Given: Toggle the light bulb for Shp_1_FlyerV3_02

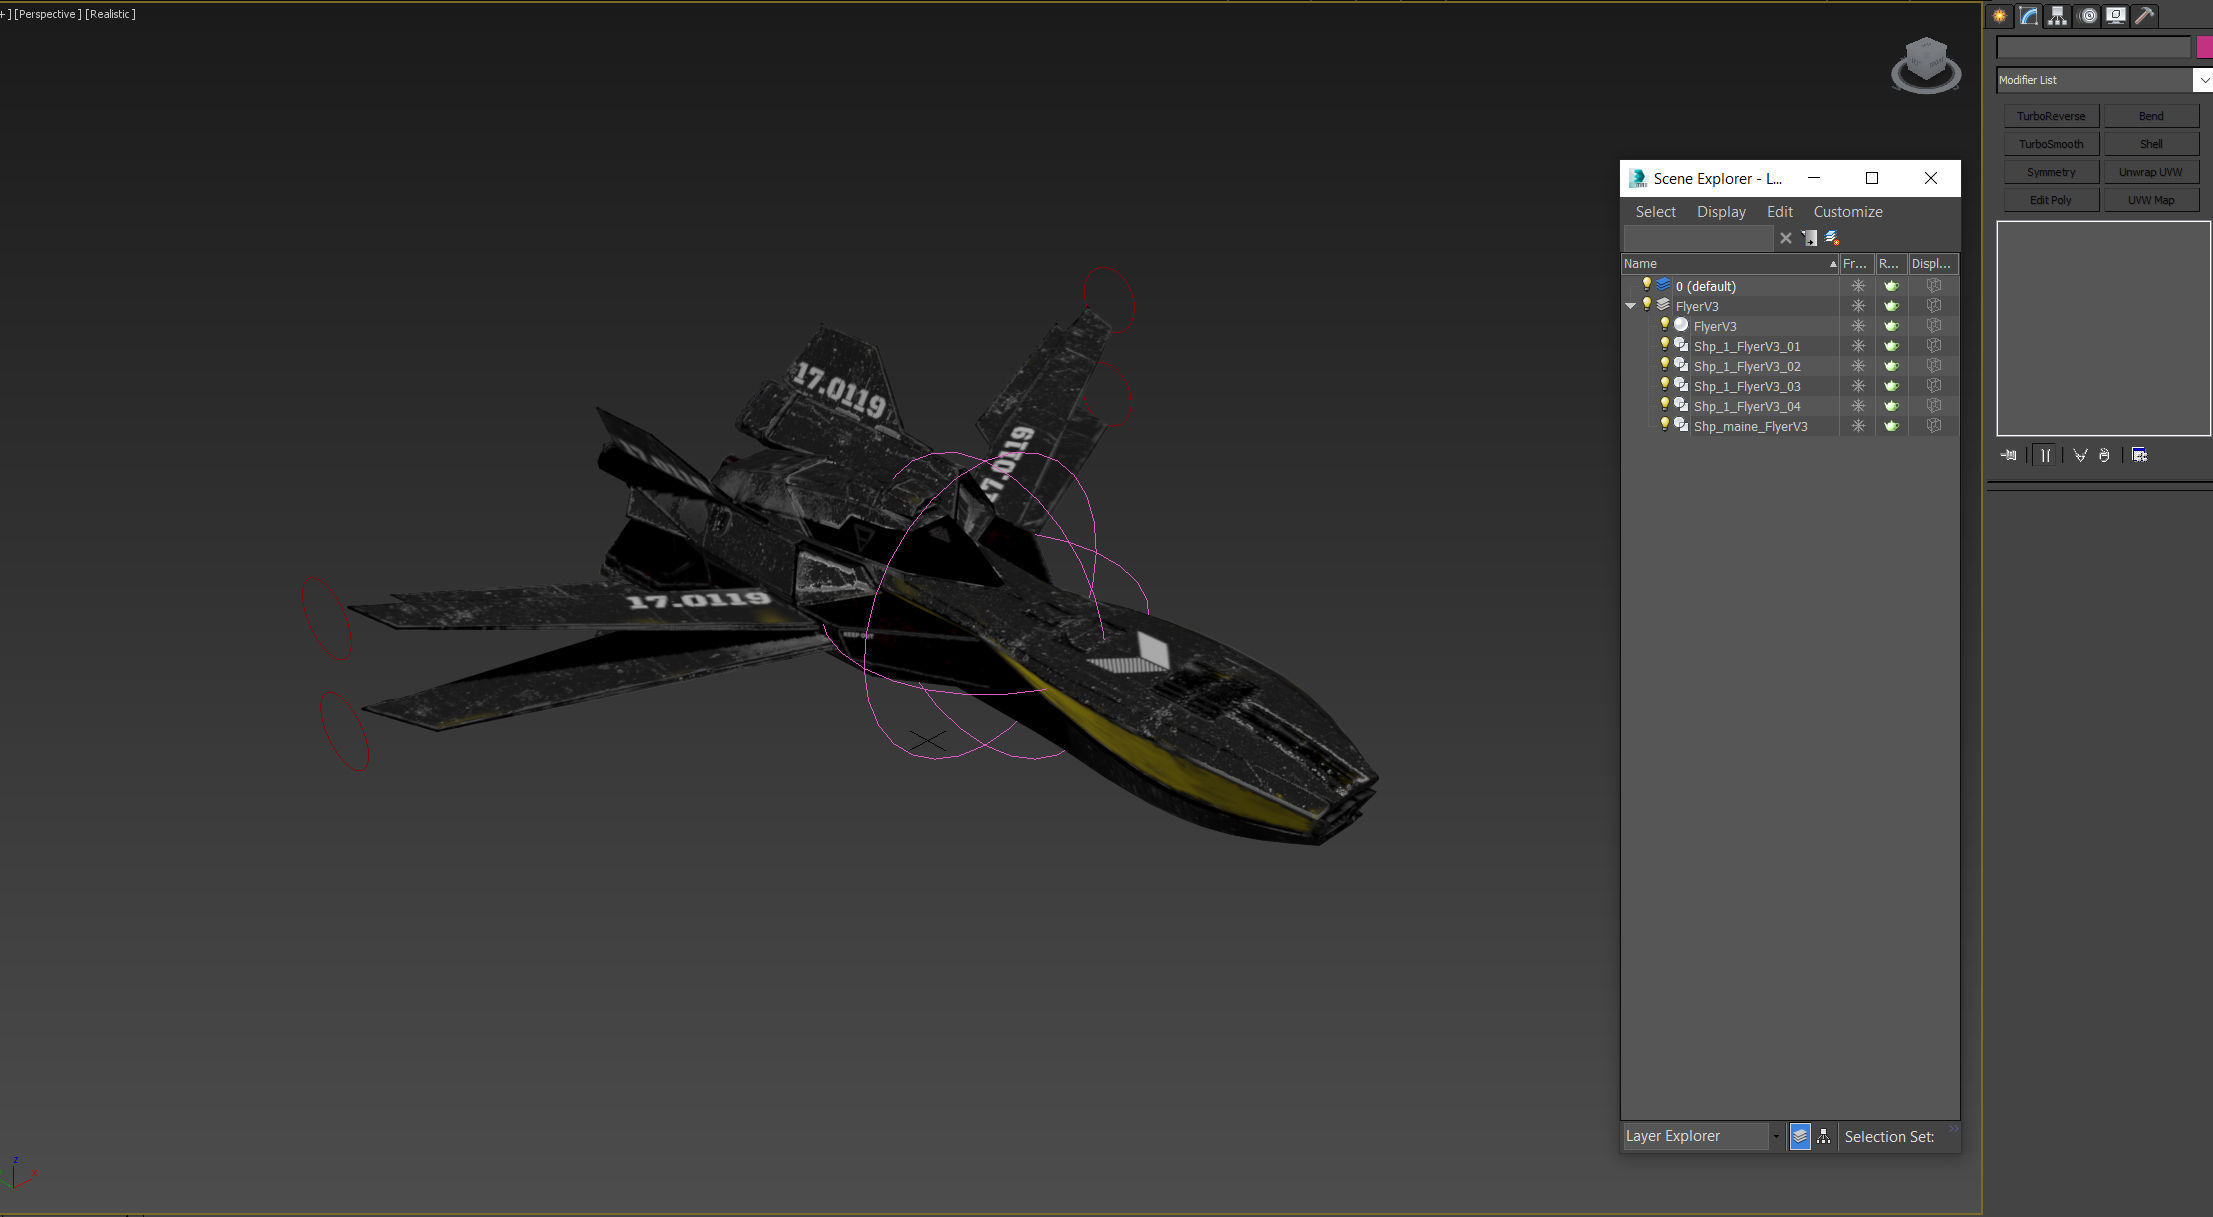Looking at the screenshot, I should [x=1664, y=365].
